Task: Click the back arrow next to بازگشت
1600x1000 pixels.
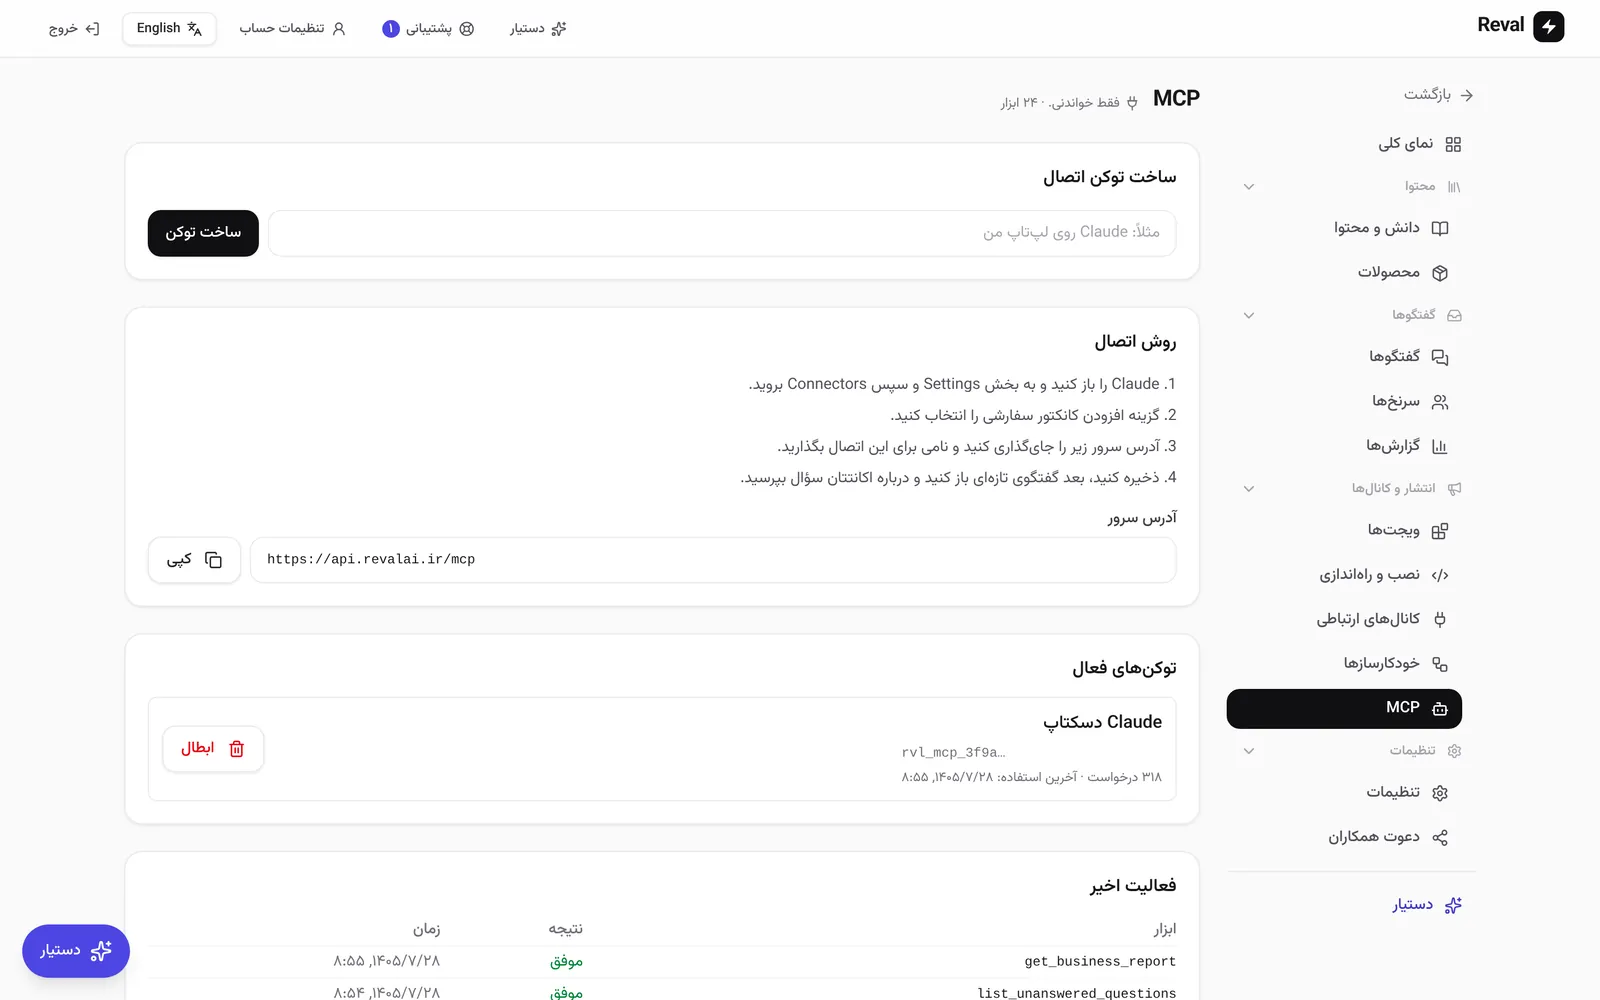Action: 1467,95
